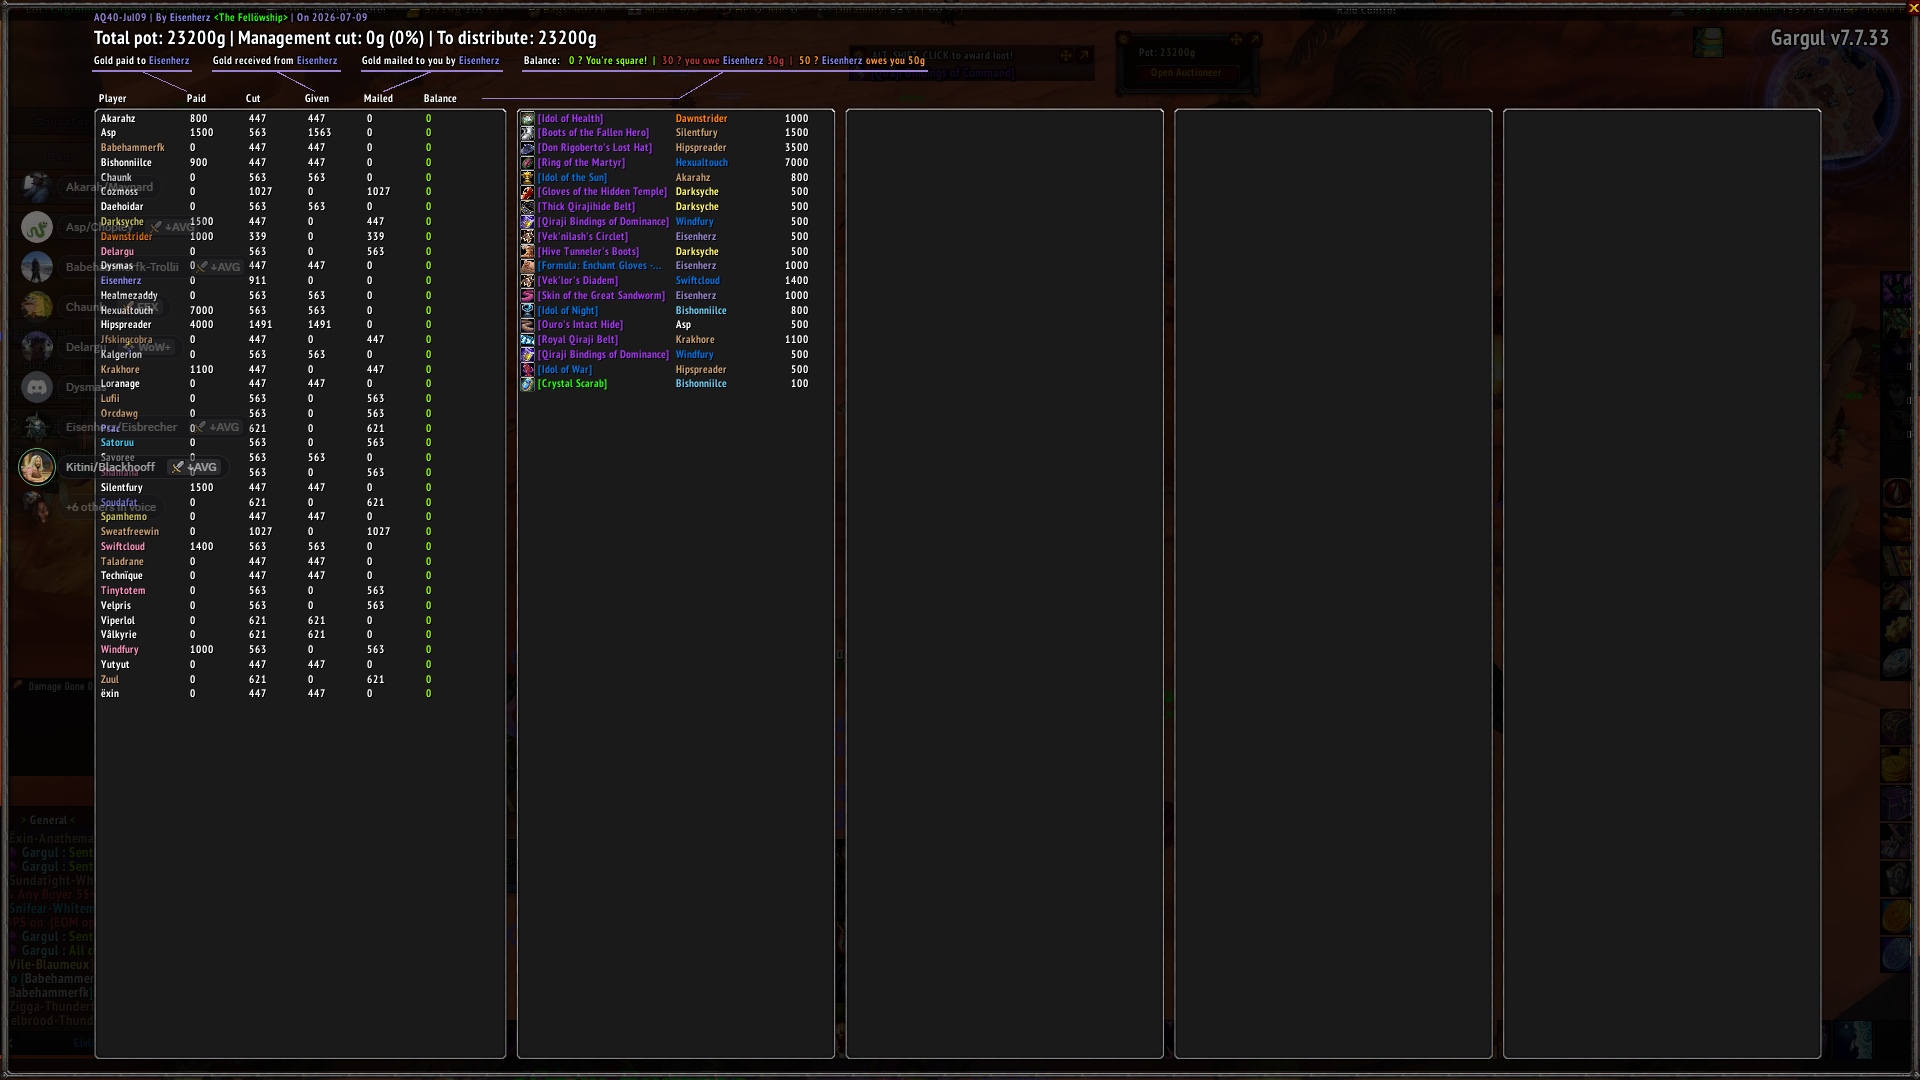Sort the table by Cut column

point(253,99)
